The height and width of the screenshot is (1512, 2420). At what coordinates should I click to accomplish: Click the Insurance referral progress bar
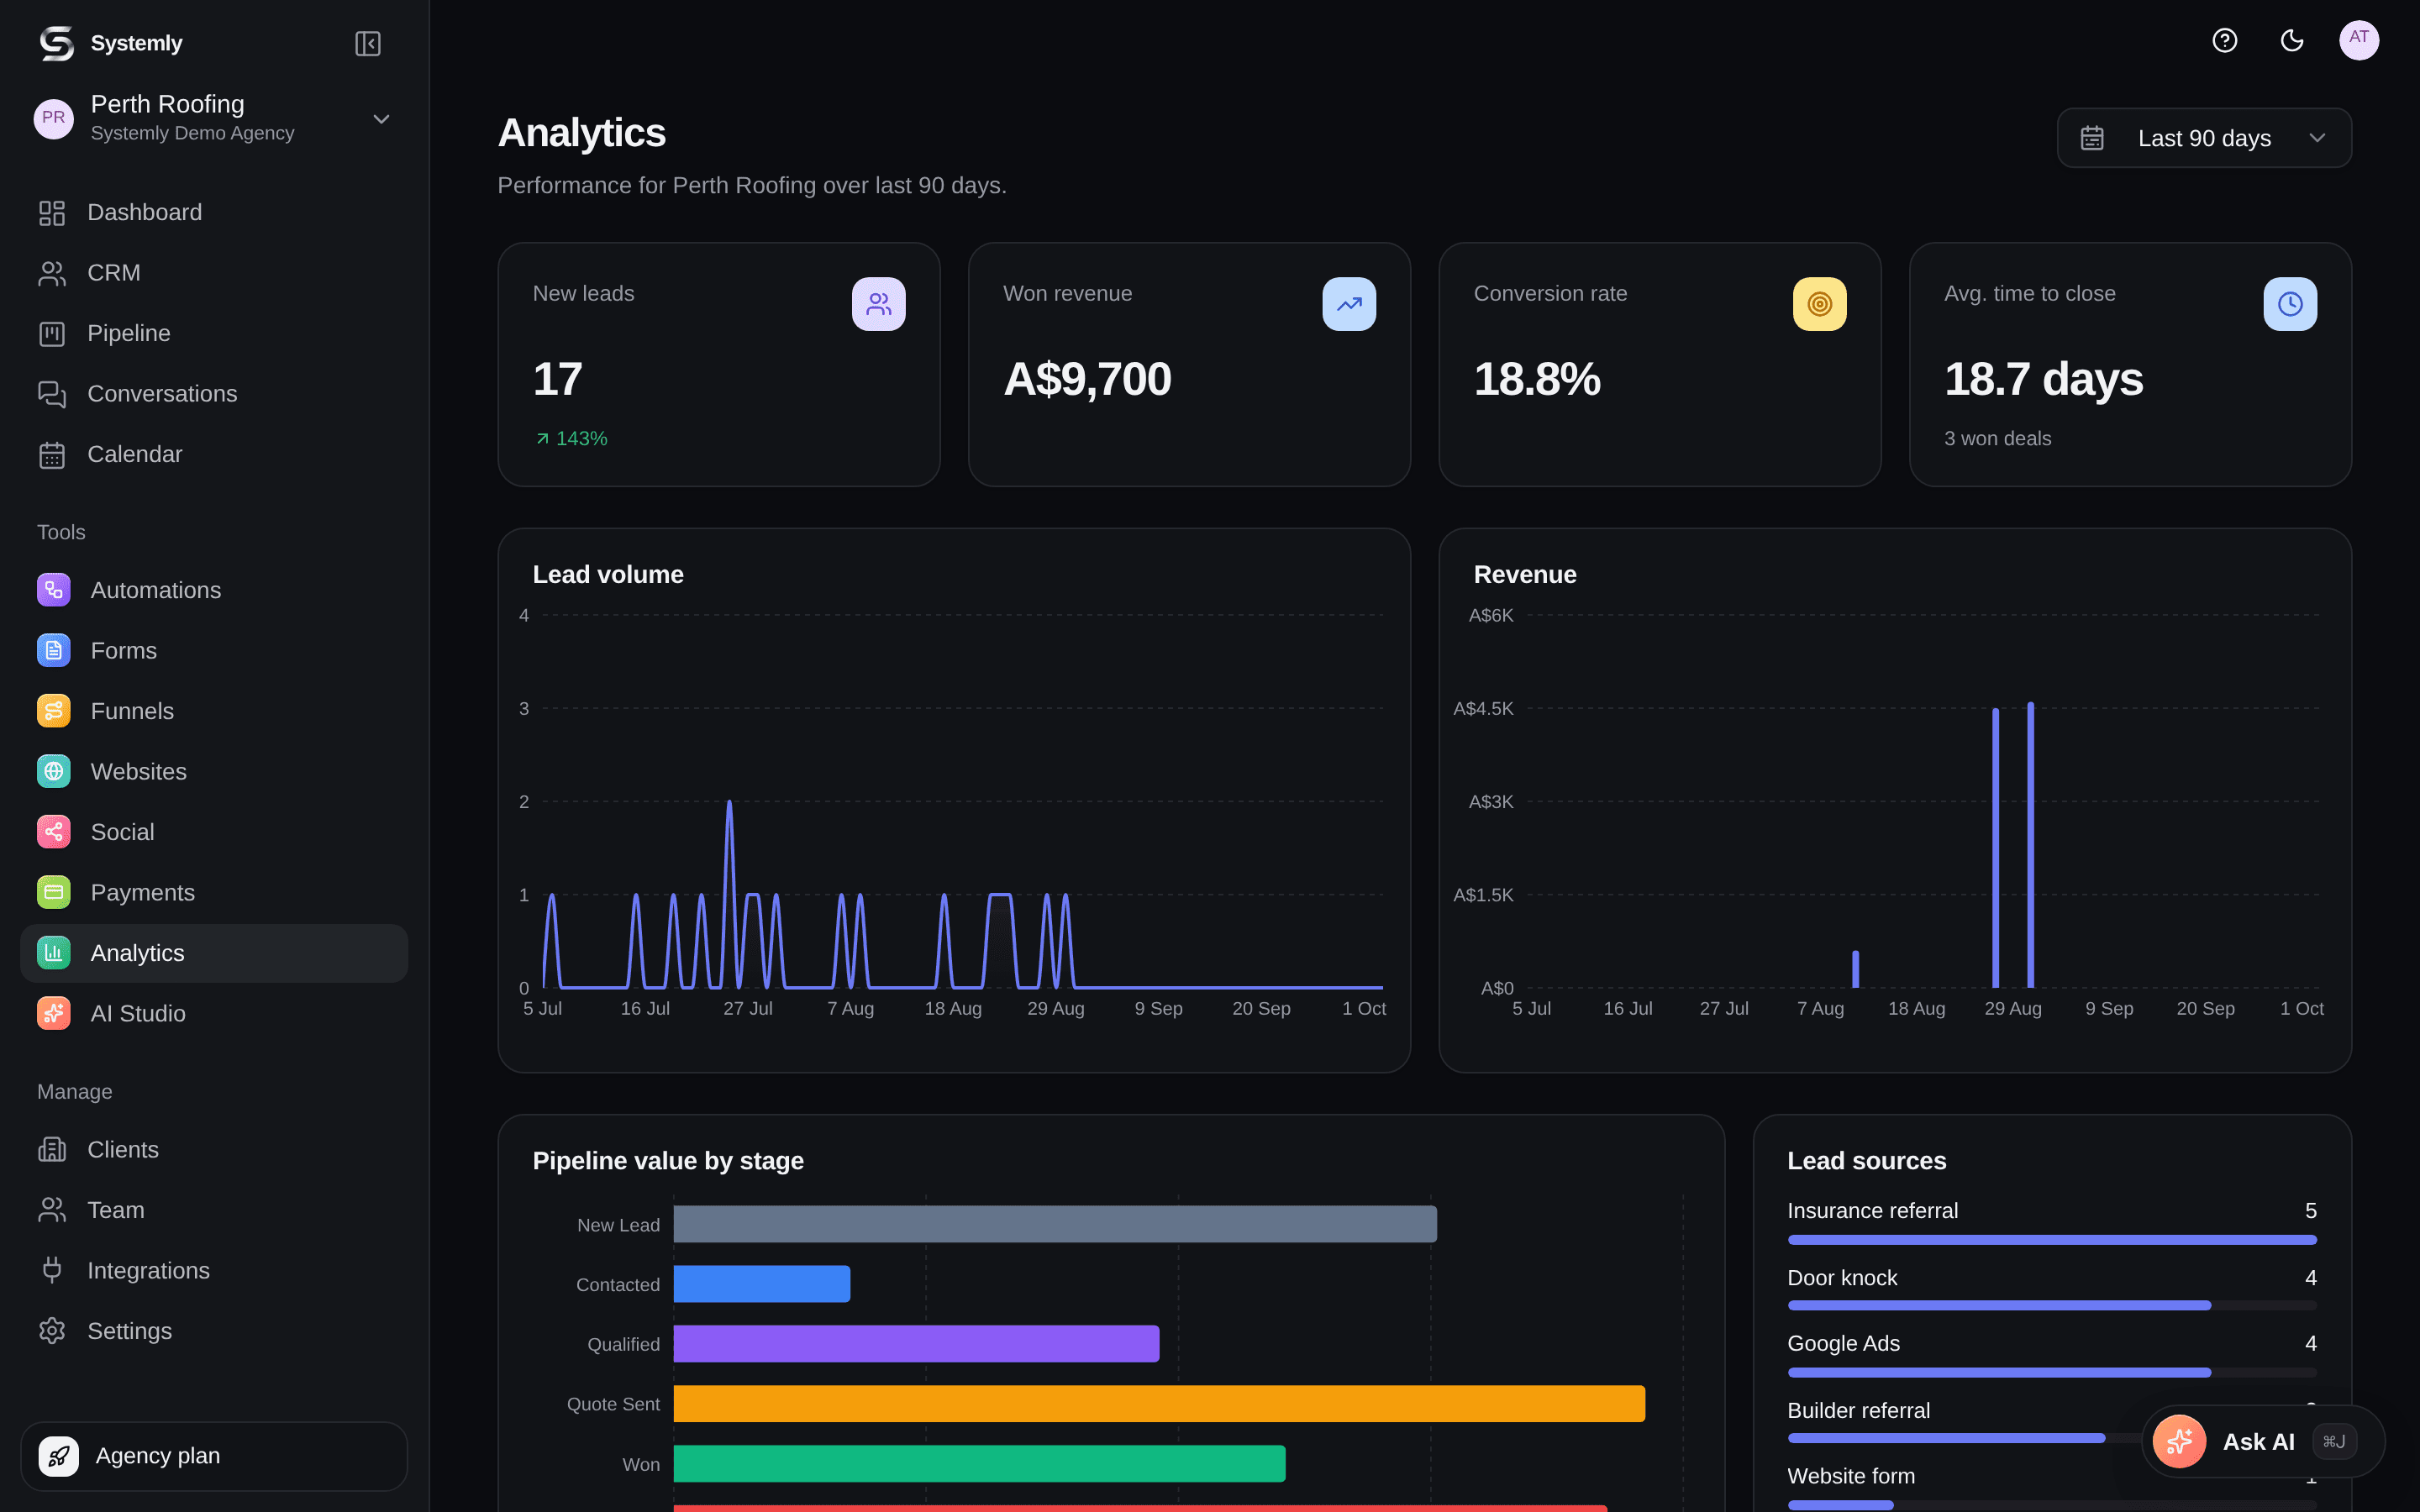click(2052, 1240)
